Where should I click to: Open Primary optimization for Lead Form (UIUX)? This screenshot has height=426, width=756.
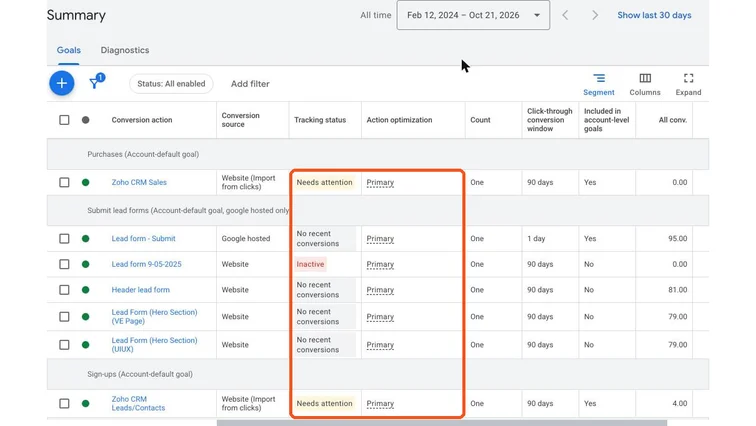(x=380, y=345)
